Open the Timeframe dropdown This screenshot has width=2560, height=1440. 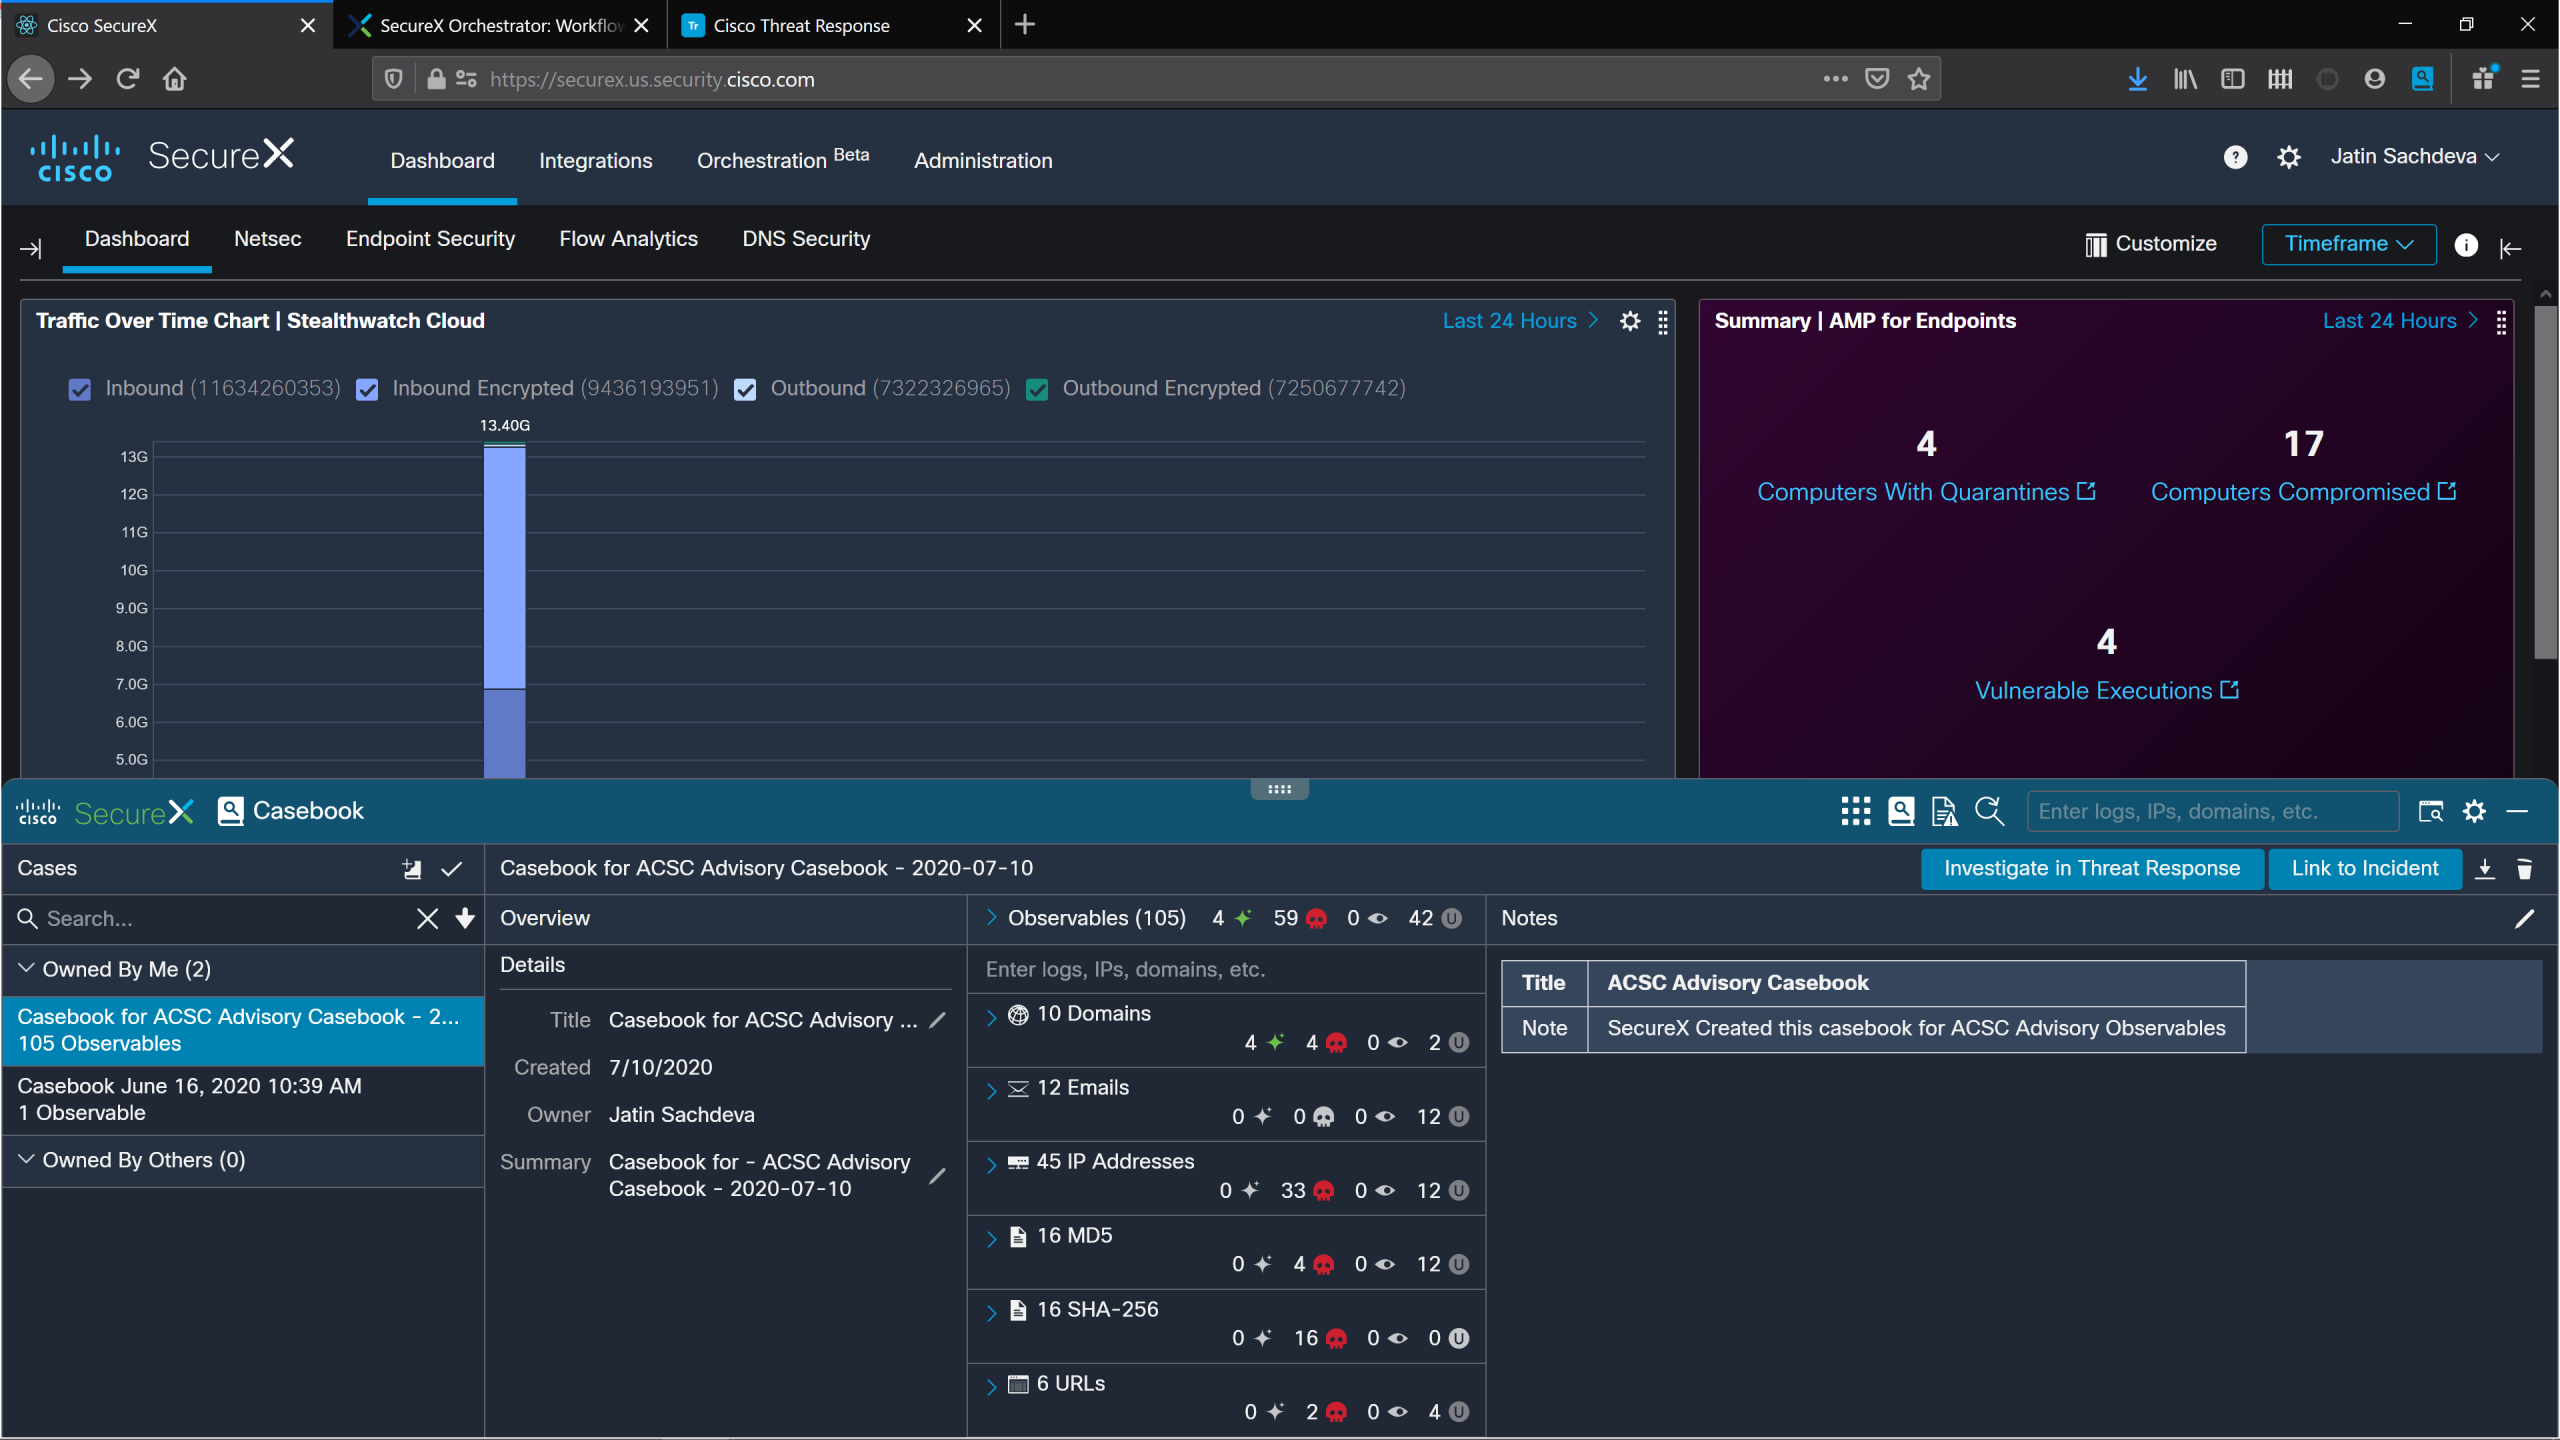point(2349,244)
